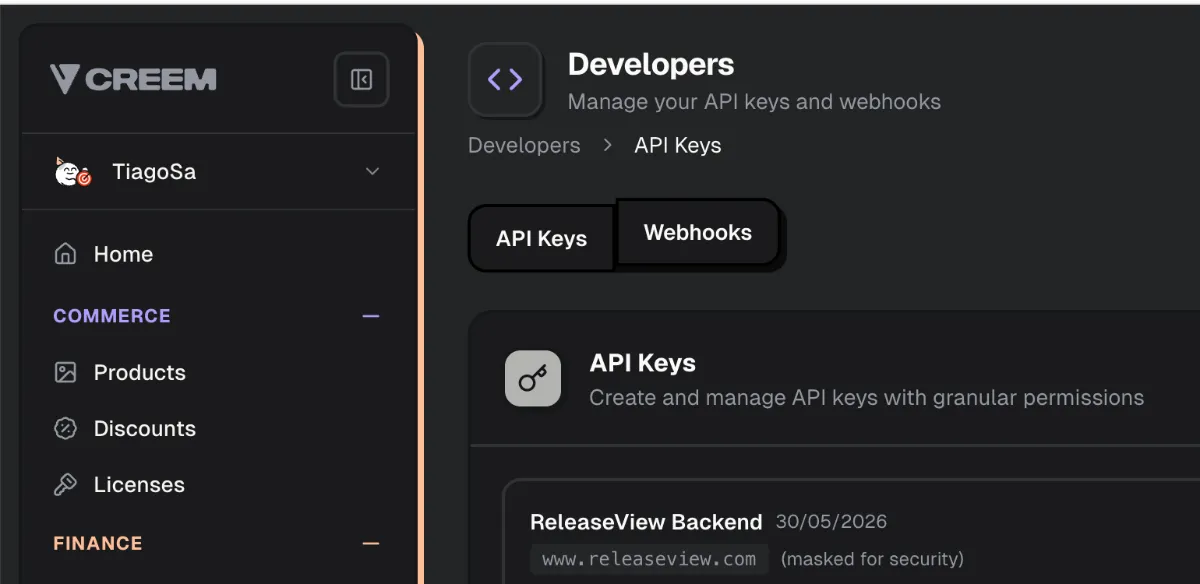Collapse the Finance section
This screenshot has width=1200, height=584.
pyautogui.click(x=371, y=544)
